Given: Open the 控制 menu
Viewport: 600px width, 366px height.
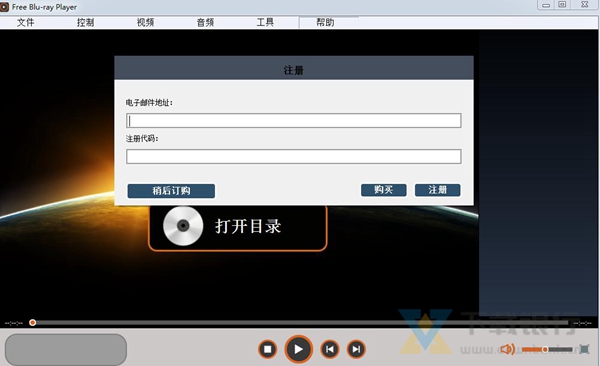Looking at the screenshot, I should (x=85, y=23).
